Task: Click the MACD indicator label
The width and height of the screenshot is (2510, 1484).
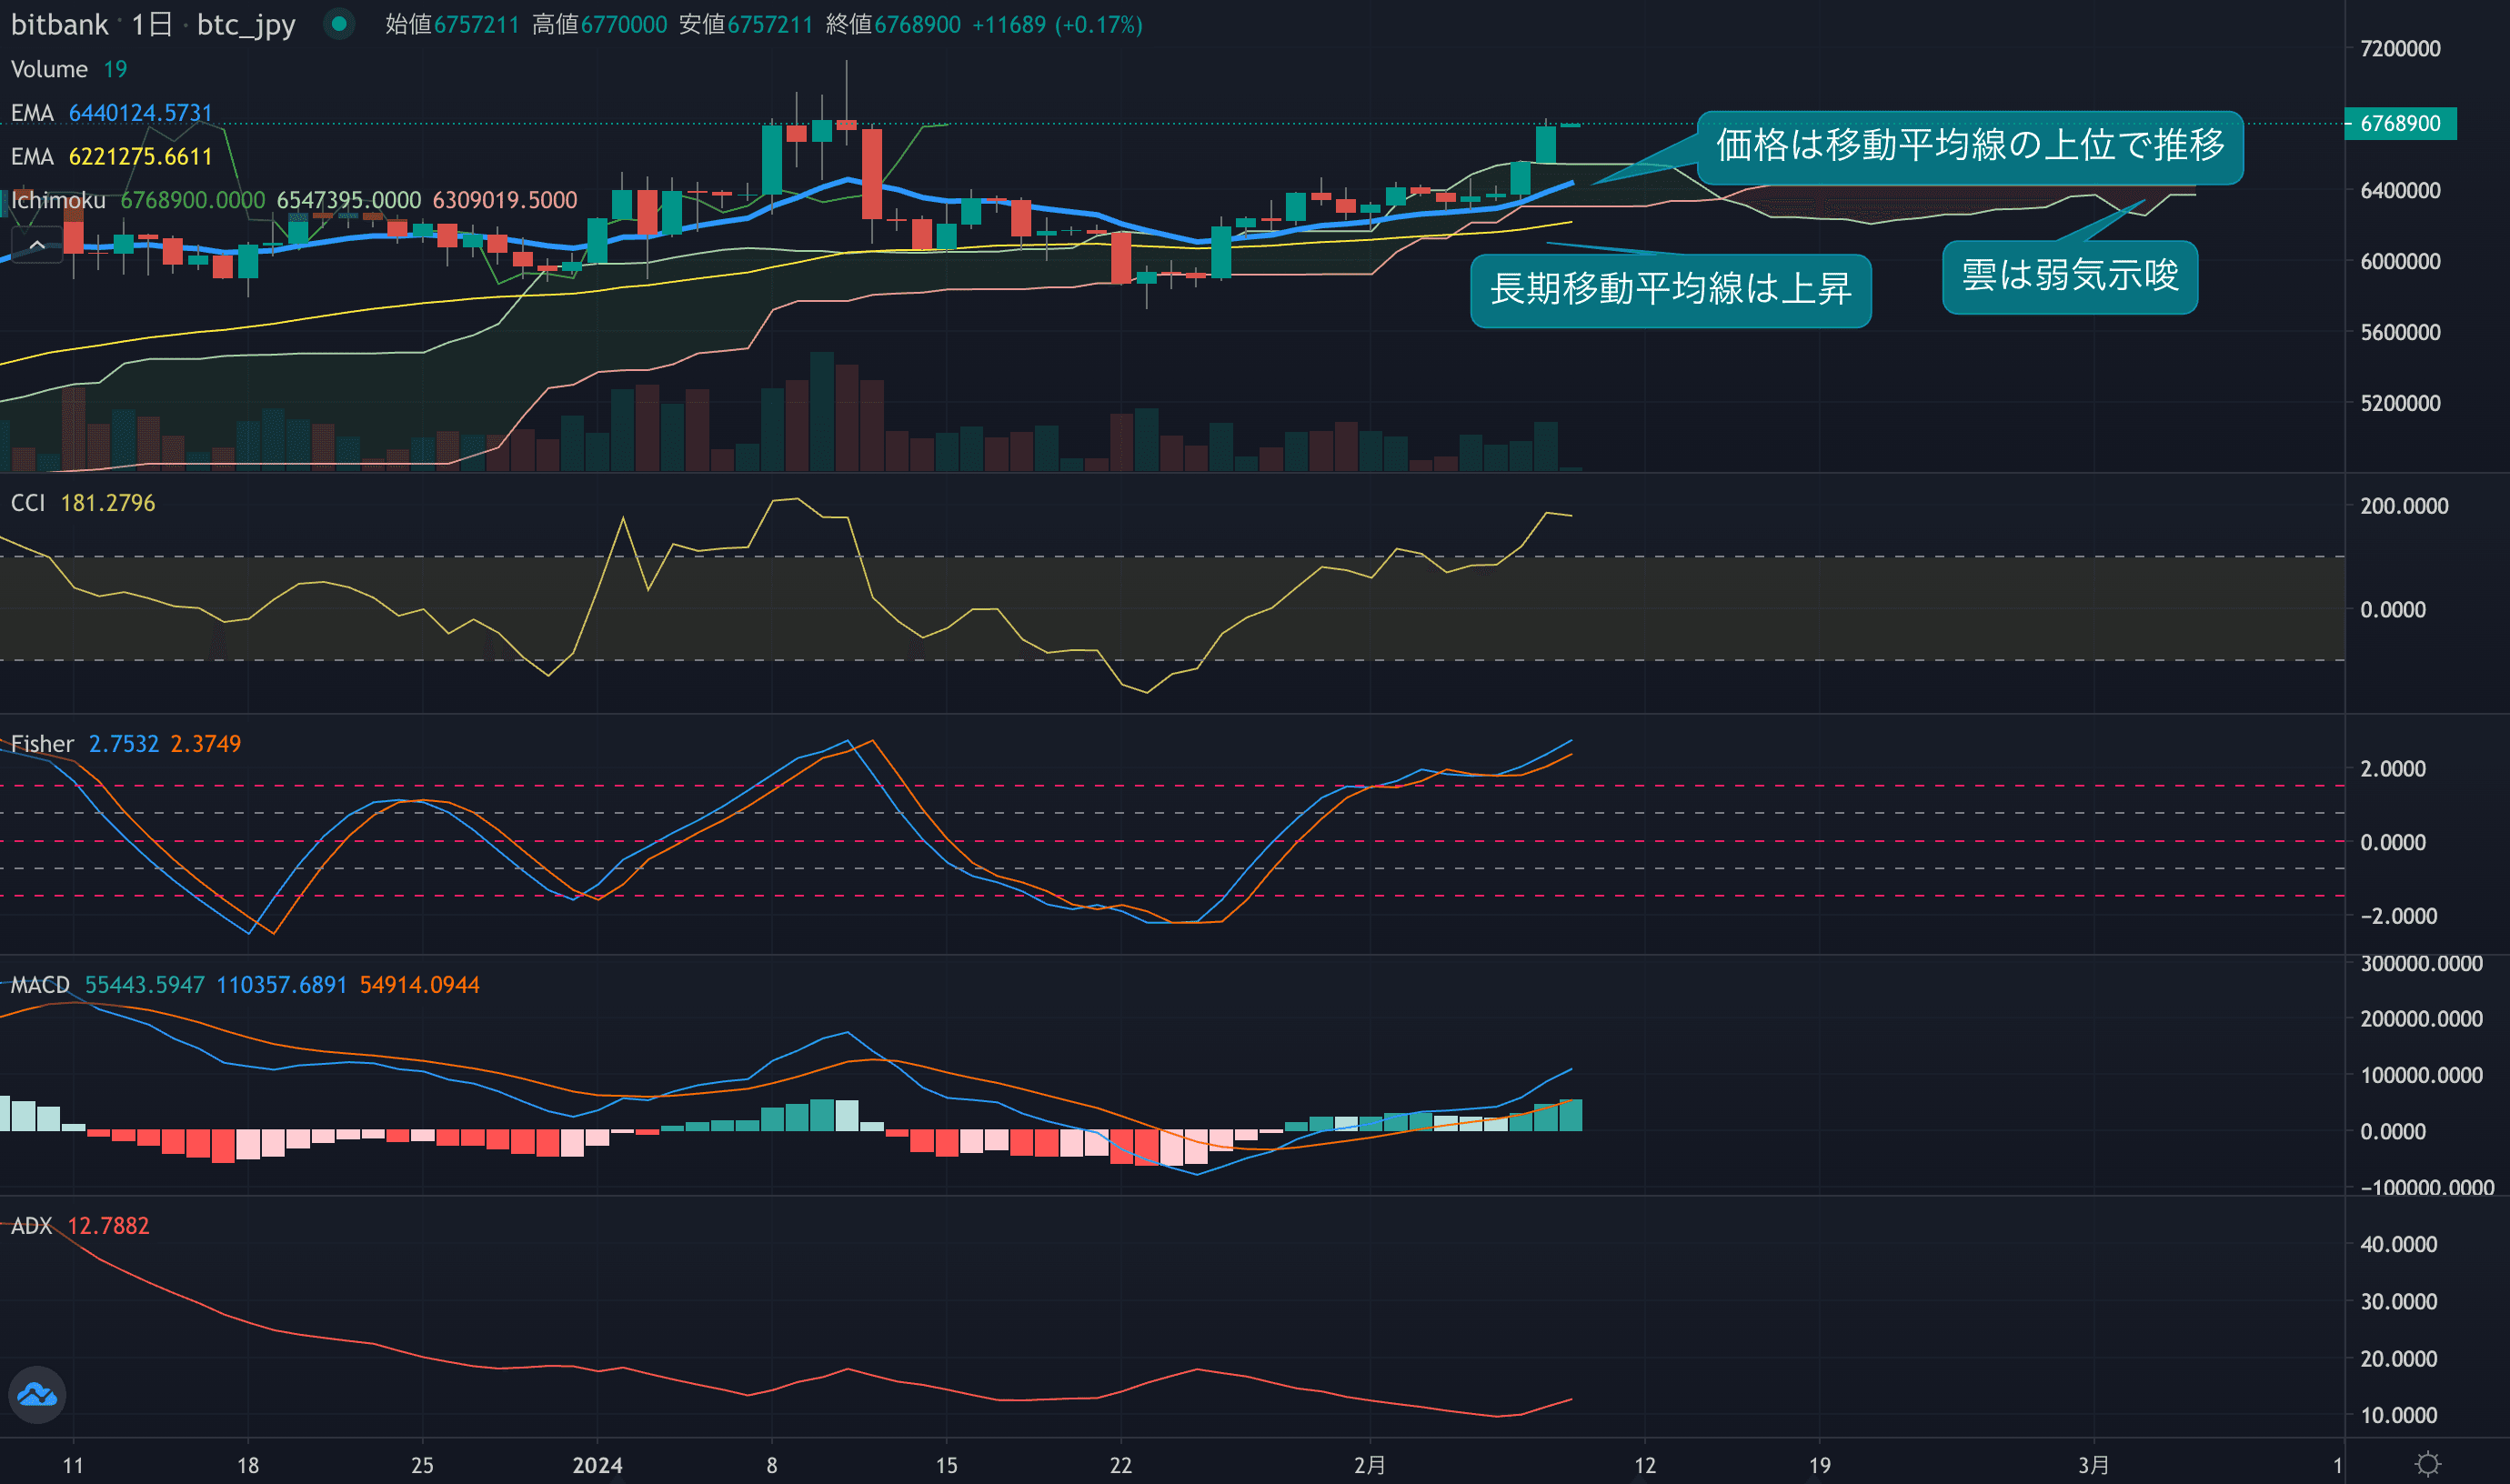Action: pos(40,985)
